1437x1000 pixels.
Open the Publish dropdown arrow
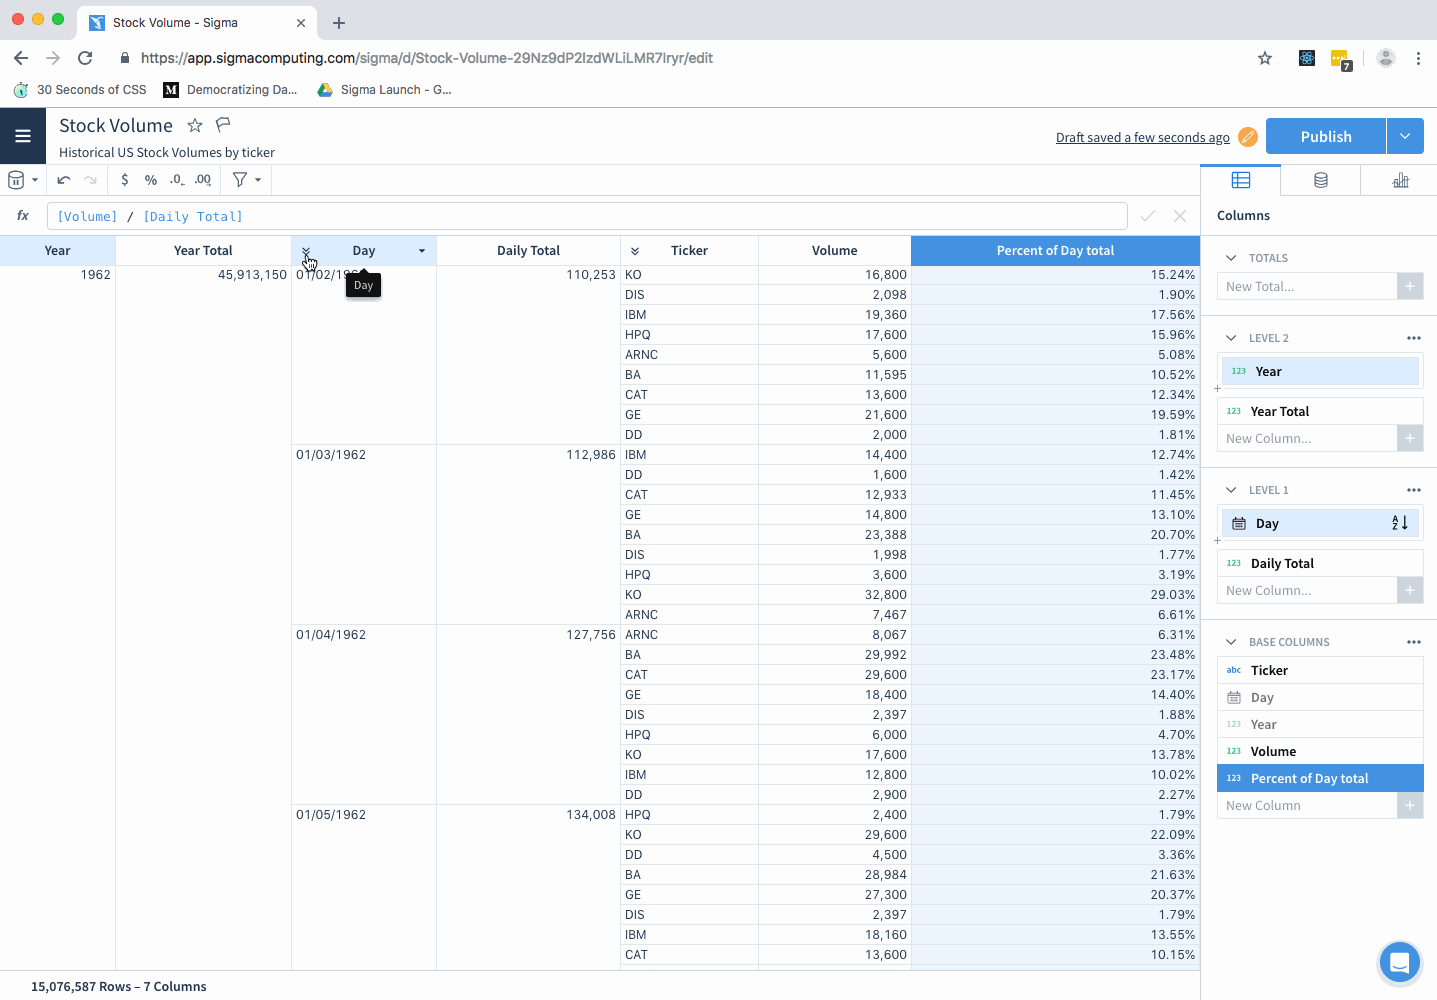(1405, 136)
